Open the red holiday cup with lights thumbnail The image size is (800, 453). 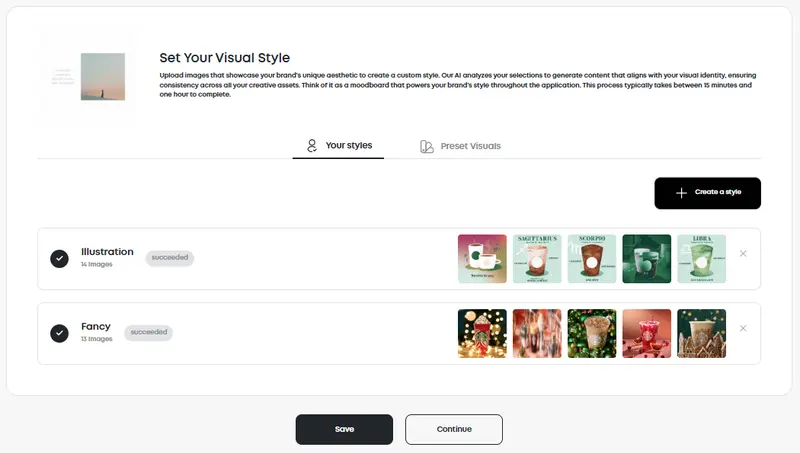click(482, 333)
